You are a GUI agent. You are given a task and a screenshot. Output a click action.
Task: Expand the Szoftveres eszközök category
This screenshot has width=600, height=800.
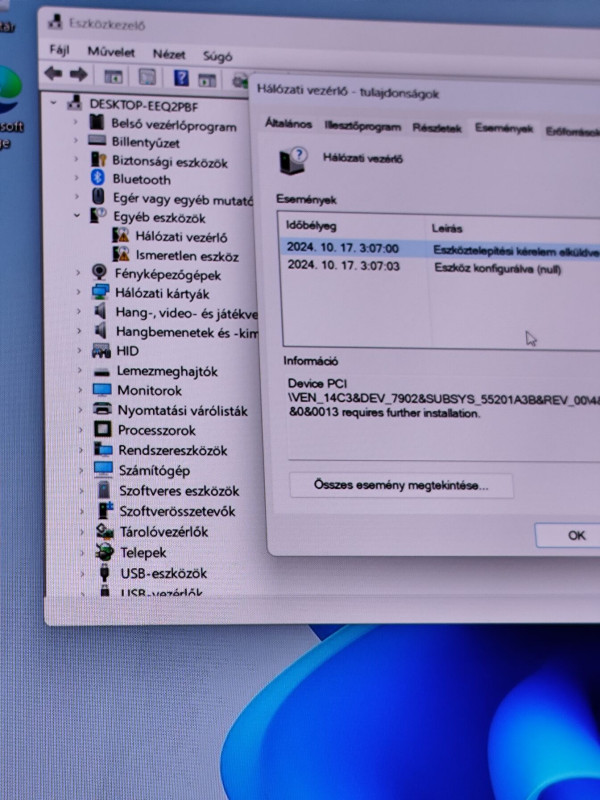coord(81,490)
